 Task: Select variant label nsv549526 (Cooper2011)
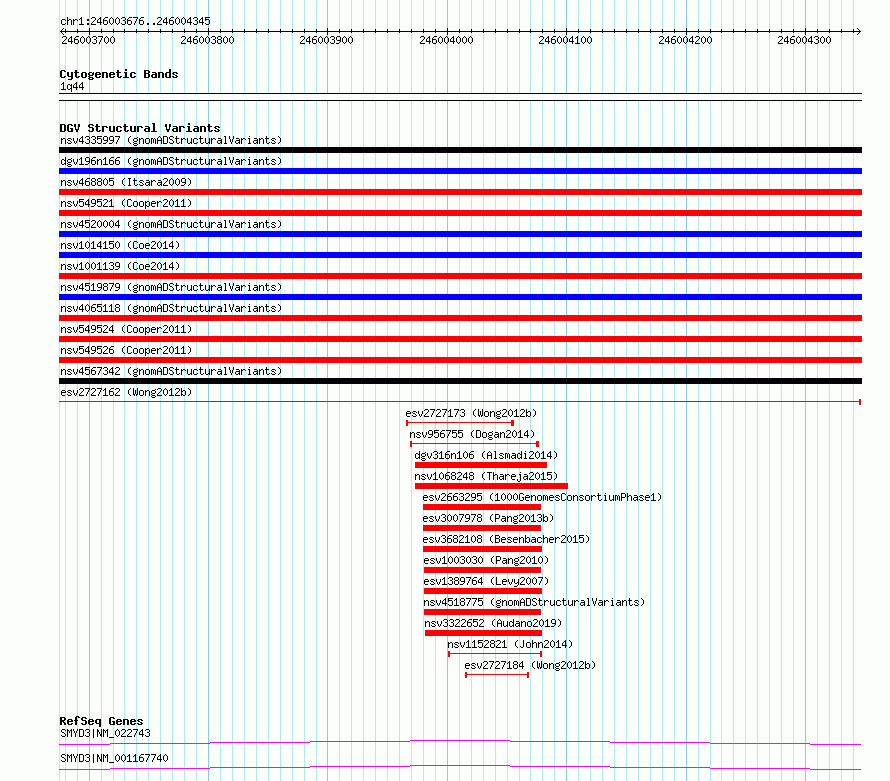point(126,350)
